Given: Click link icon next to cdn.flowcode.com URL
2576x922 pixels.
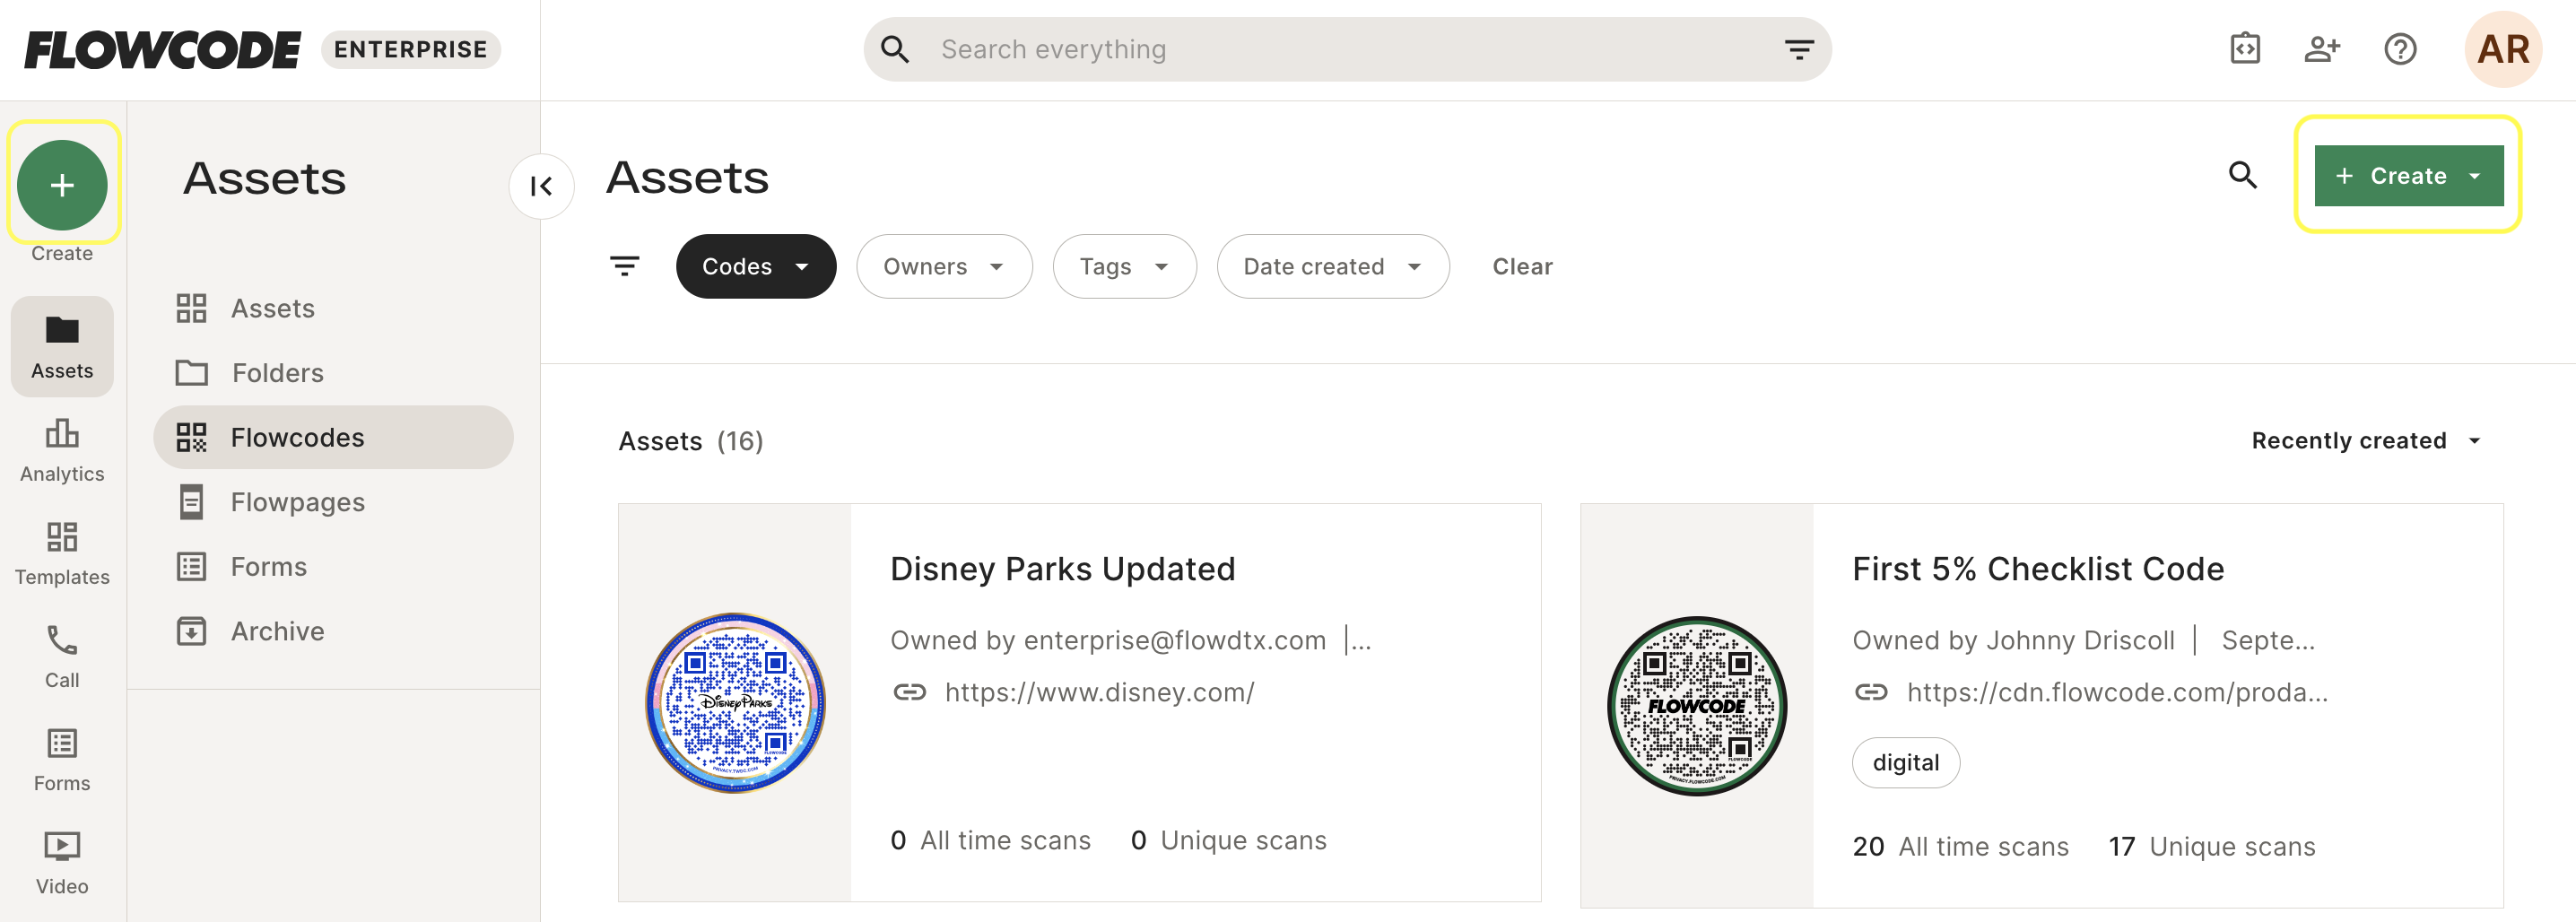Looking at the screenshot, I should [1871, 692].
